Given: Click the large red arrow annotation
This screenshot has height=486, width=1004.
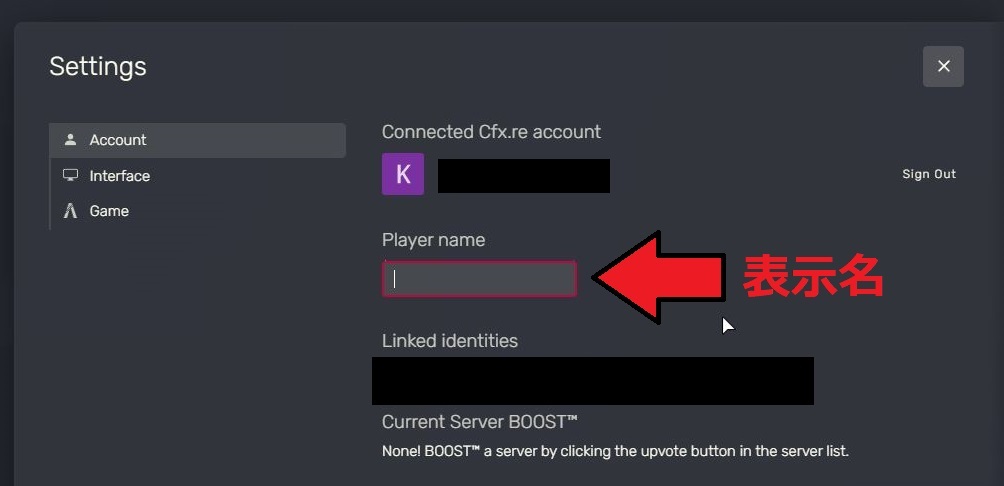Looking at the screenshot, I should pos(659,278).
